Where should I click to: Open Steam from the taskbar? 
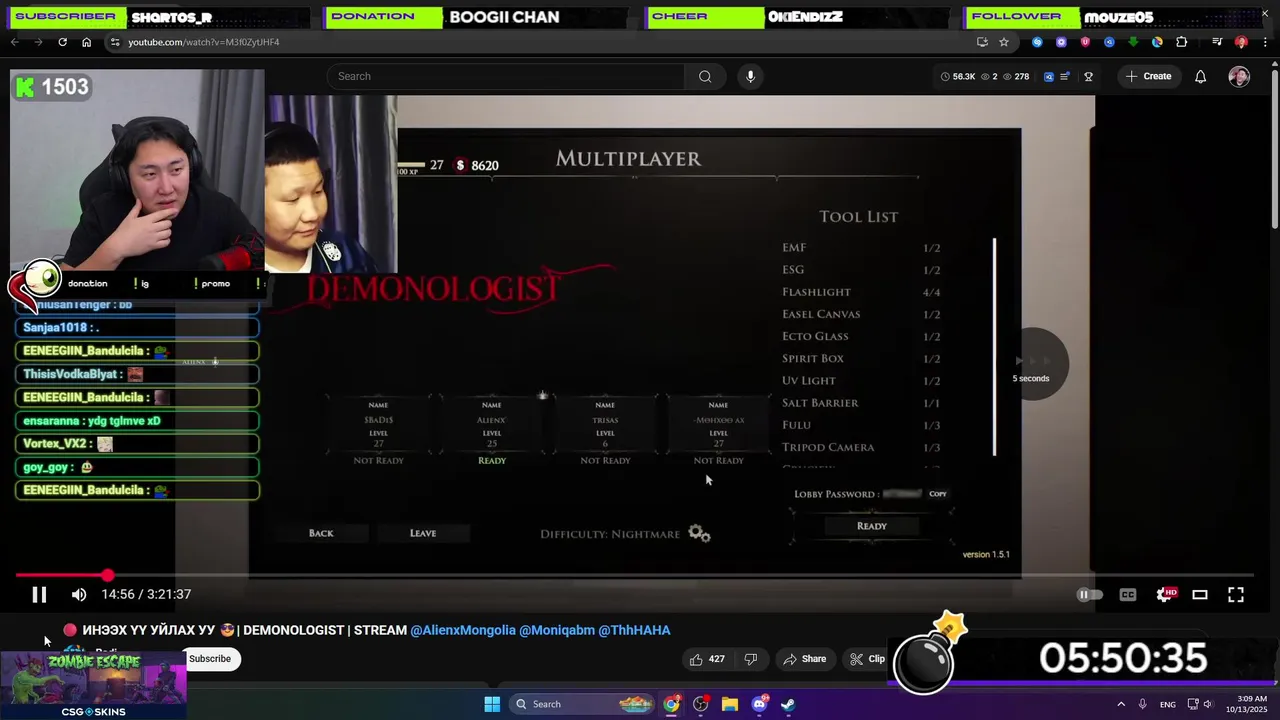coord(788,704)
